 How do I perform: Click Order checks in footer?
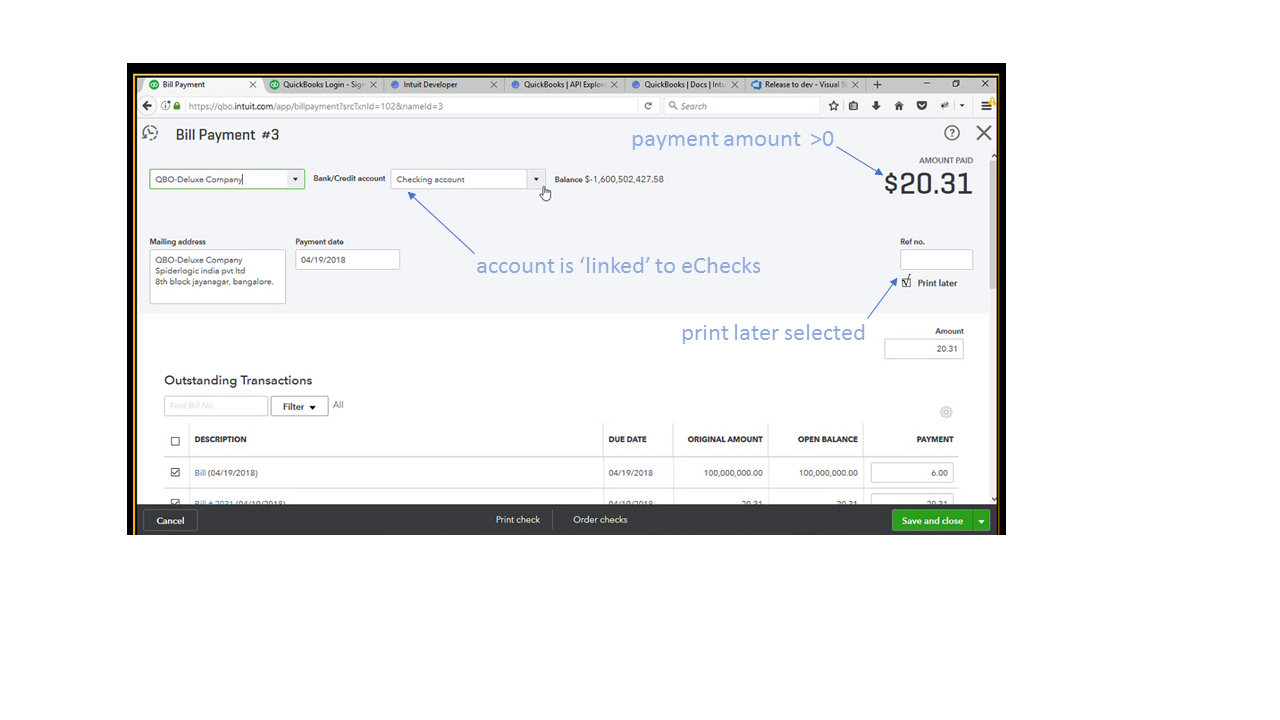pyautogui.click(x=600, y=520)
